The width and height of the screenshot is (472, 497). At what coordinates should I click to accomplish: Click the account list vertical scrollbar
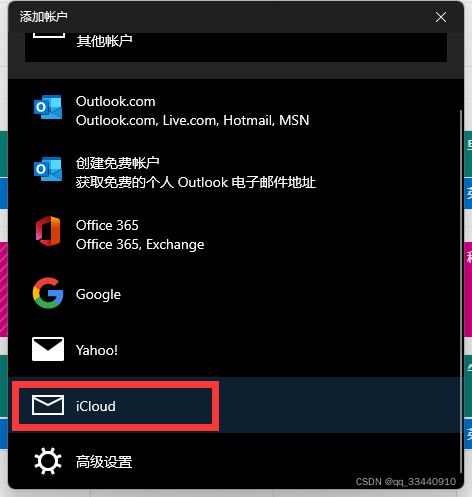tap(461, 290)
